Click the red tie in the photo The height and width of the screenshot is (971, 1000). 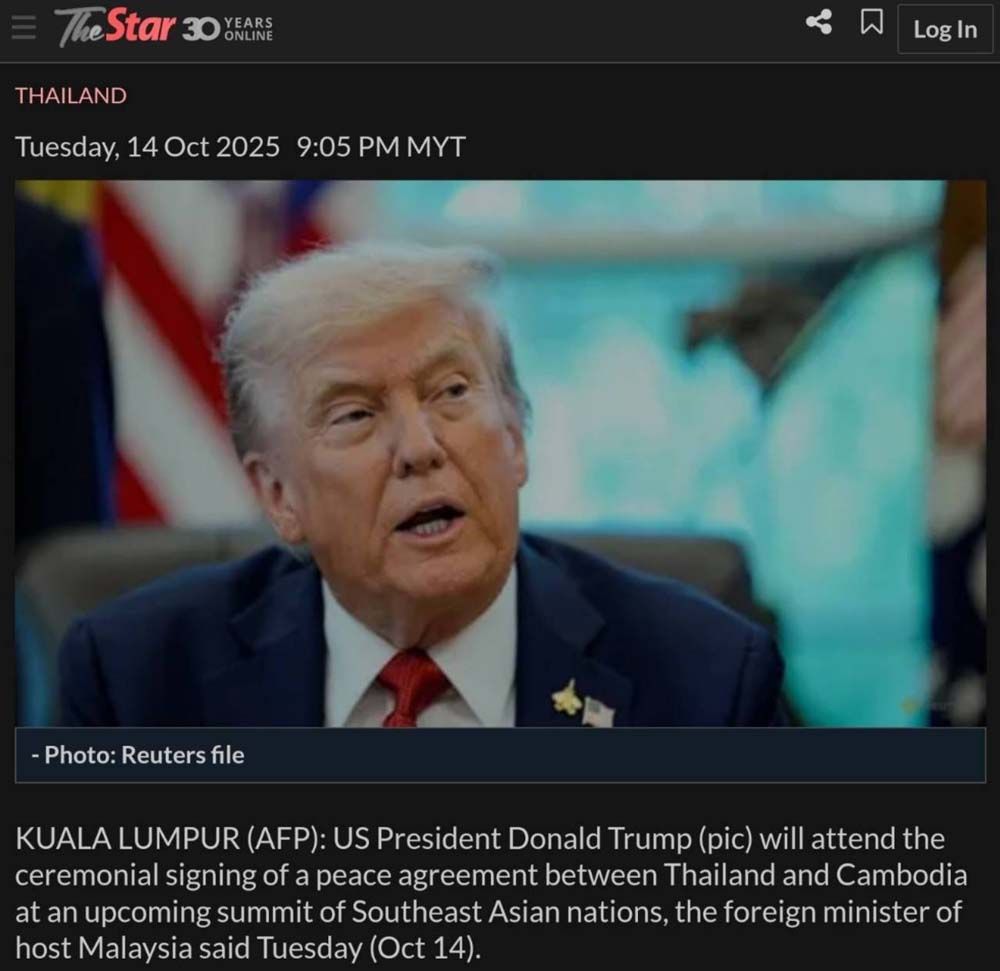[x=411, y=689]
